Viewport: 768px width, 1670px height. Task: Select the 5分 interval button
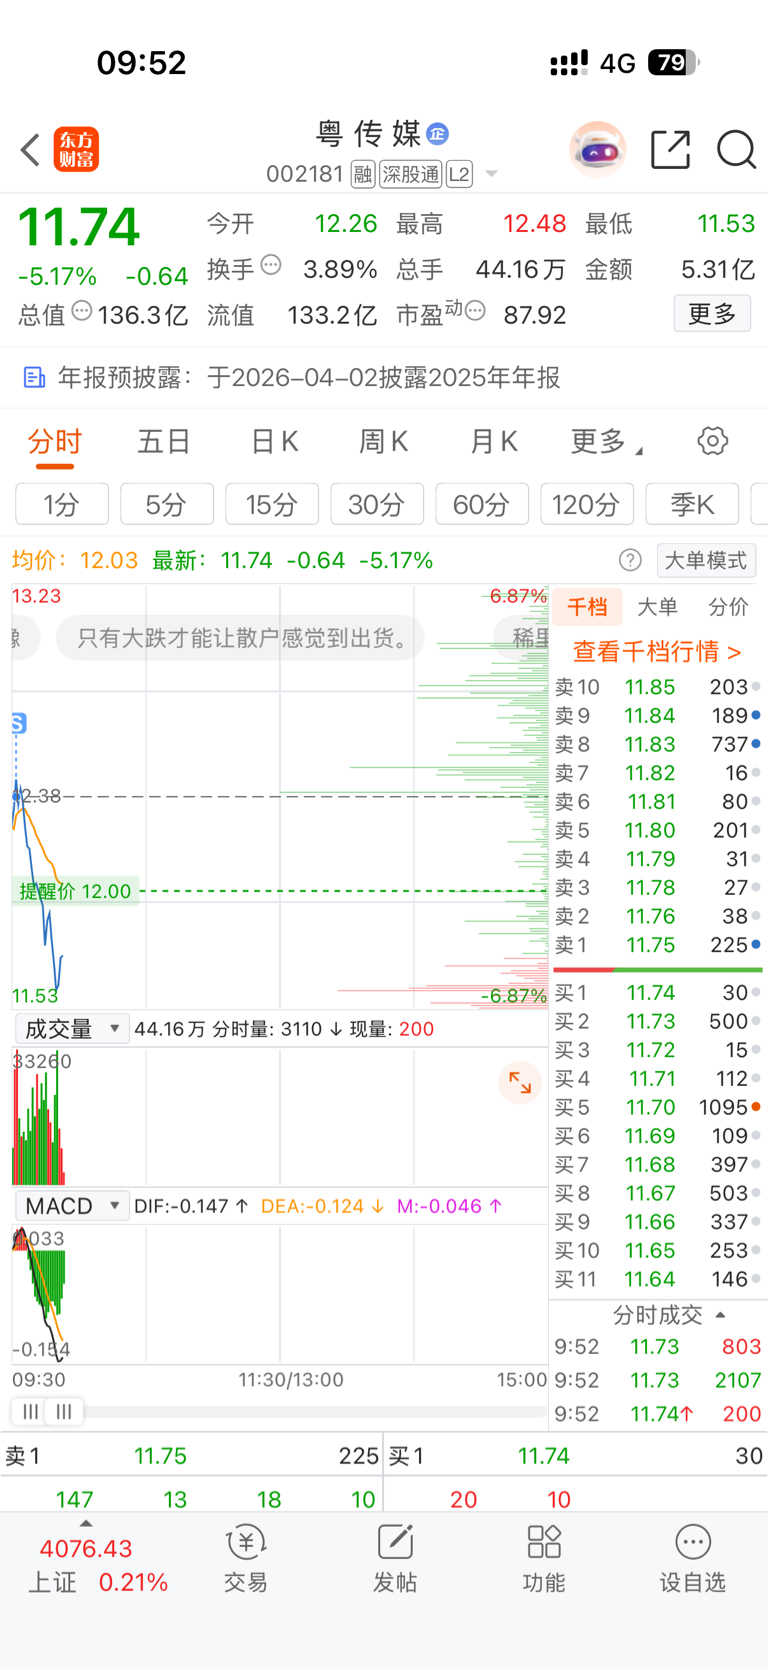point(167,504)
